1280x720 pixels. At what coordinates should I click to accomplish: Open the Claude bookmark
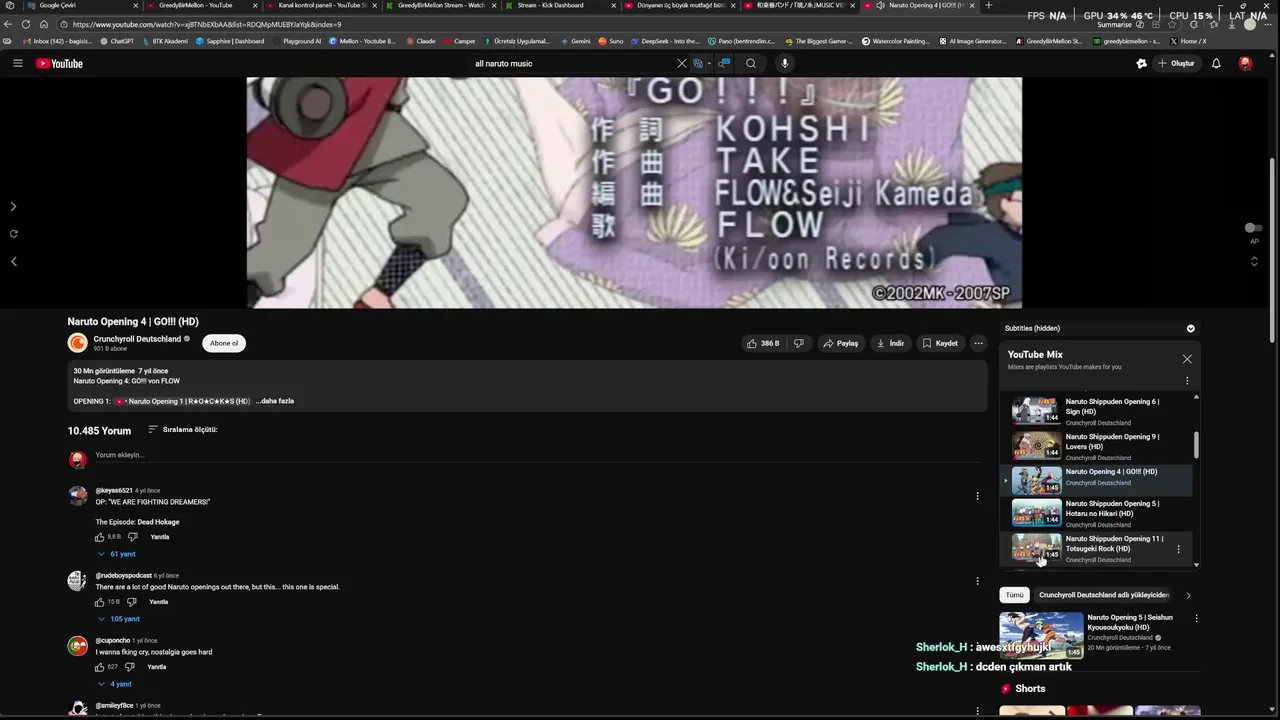pyautogui.click(x=420, y=41)
